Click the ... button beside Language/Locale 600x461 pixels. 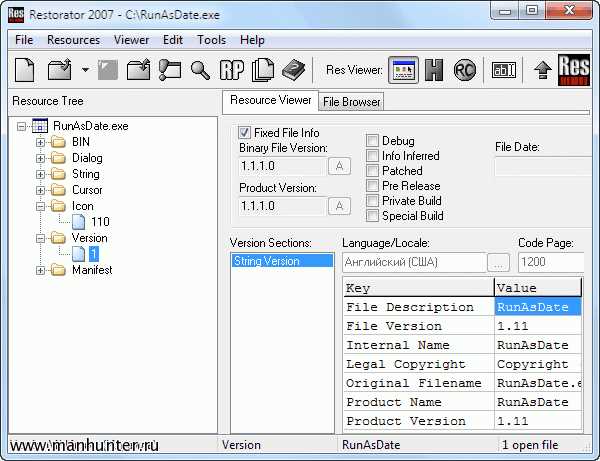498,262
